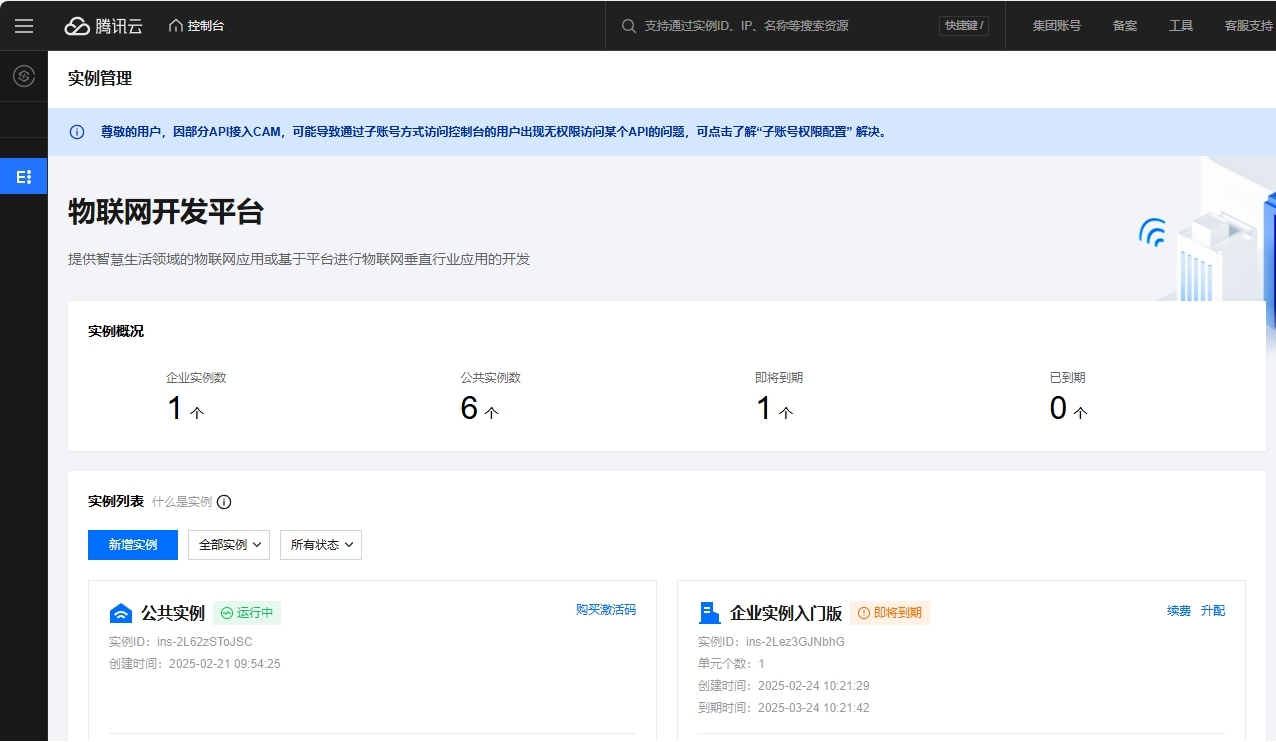Viewport: 1276px width, 742px height.
Task: Click the 已到期 count 0
Action: [1058, 408]
